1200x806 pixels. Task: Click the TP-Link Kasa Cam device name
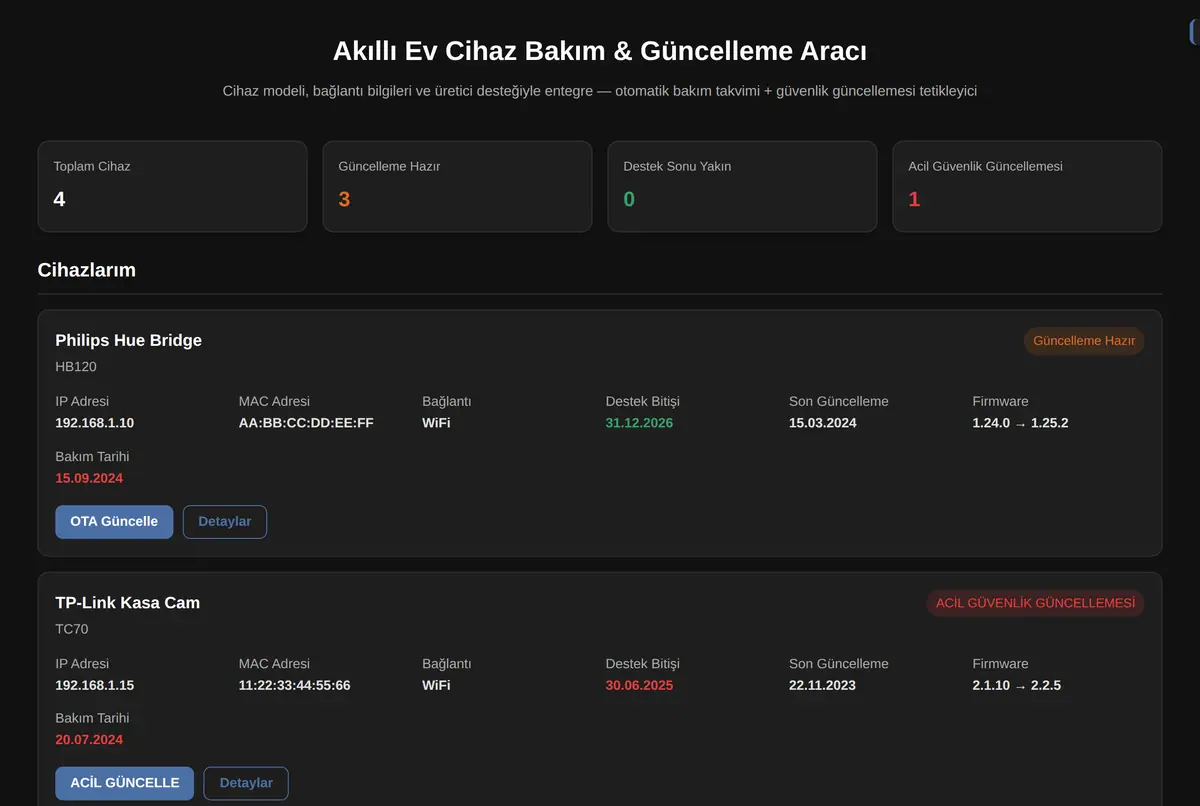pos(128,602)
